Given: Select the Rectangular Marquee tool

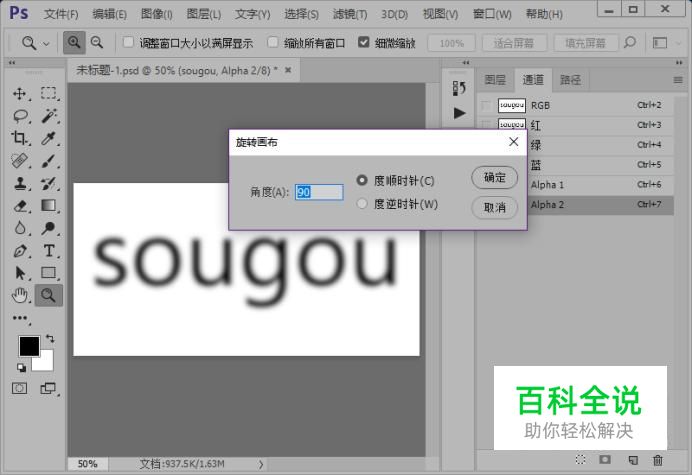Looking at the screenshot, I should (x=49, y=94).
